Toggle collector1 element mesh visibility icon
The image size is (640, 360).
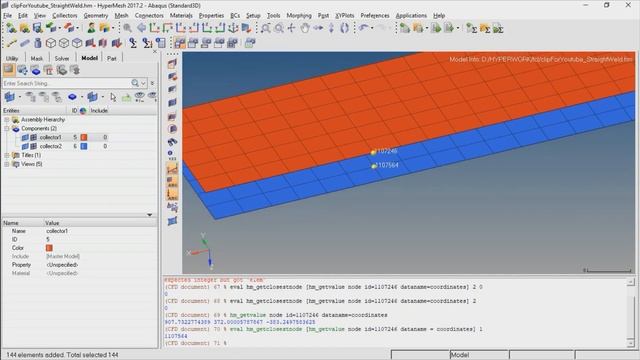[x=33, y=138]
